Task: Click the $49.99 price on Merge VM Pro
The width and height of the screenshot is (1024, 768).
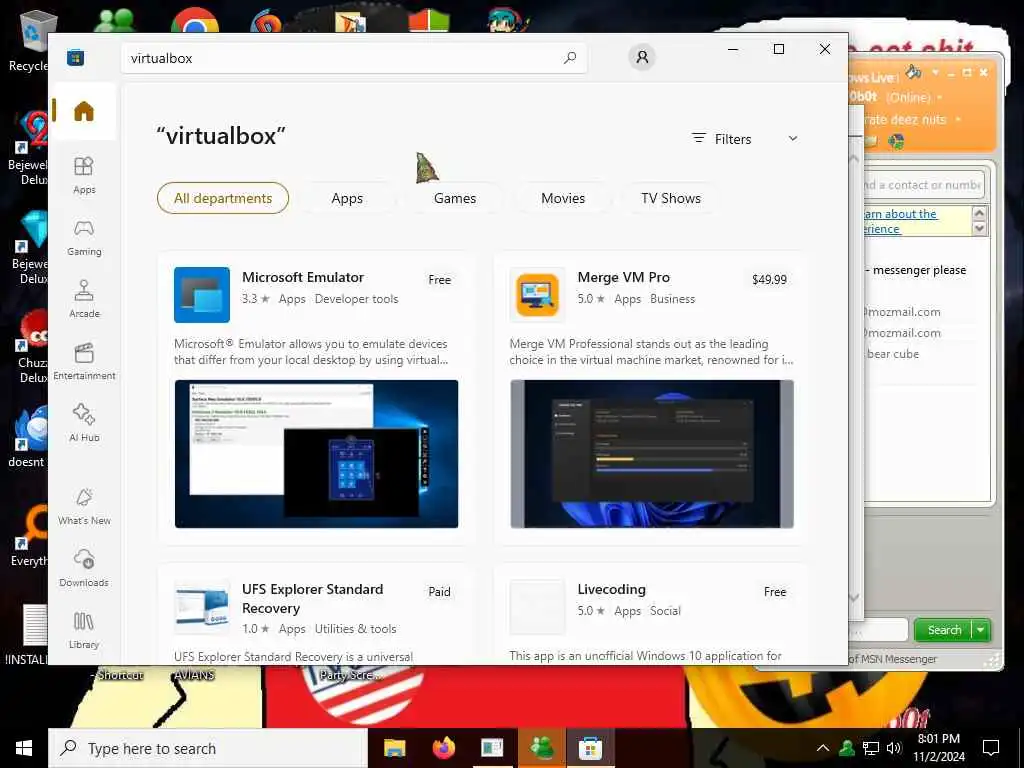Action: [x=769, y=280]
